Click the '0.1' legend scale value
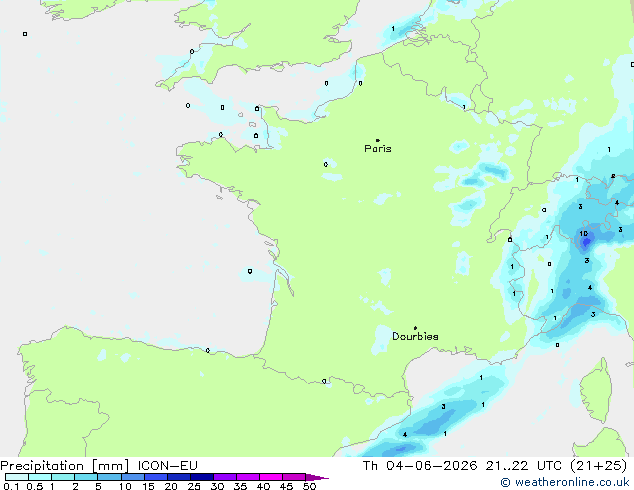The height and width of the screenshot is (490, 634). [x=11, y=486]
